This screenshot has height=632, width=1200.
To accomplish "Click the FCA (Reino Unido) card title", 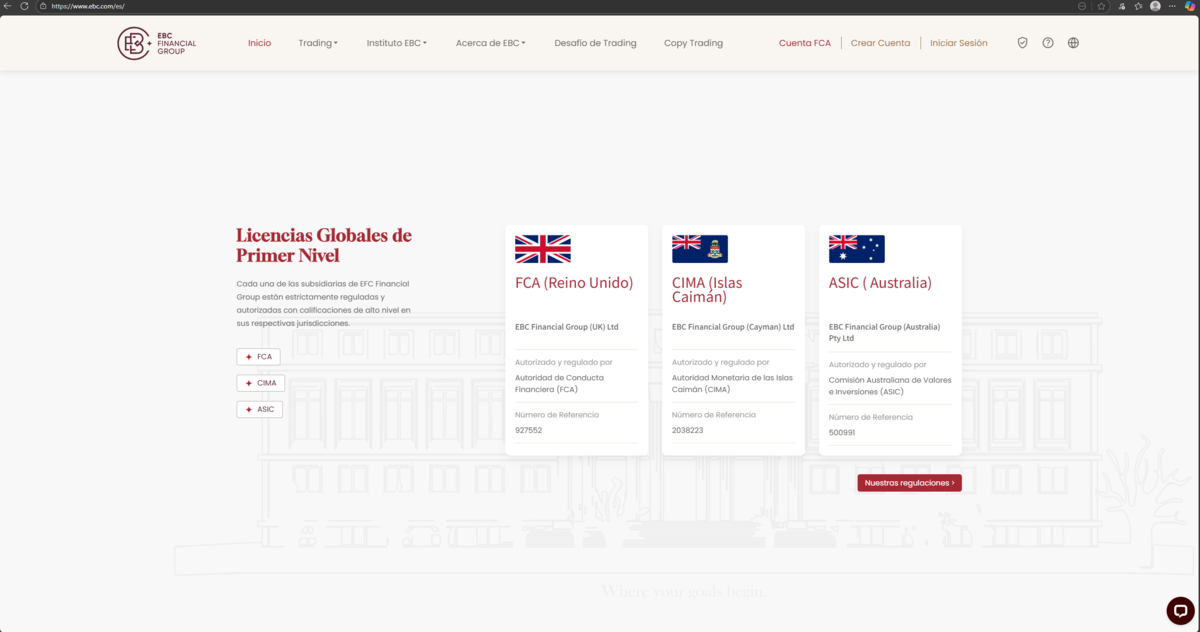I will coord(574,283).
